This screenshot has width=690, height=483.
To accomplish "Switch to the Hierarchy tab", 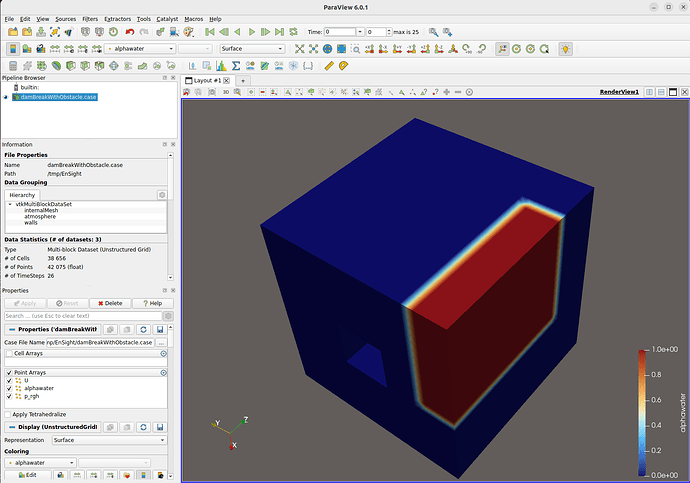I will pos(22,195).
